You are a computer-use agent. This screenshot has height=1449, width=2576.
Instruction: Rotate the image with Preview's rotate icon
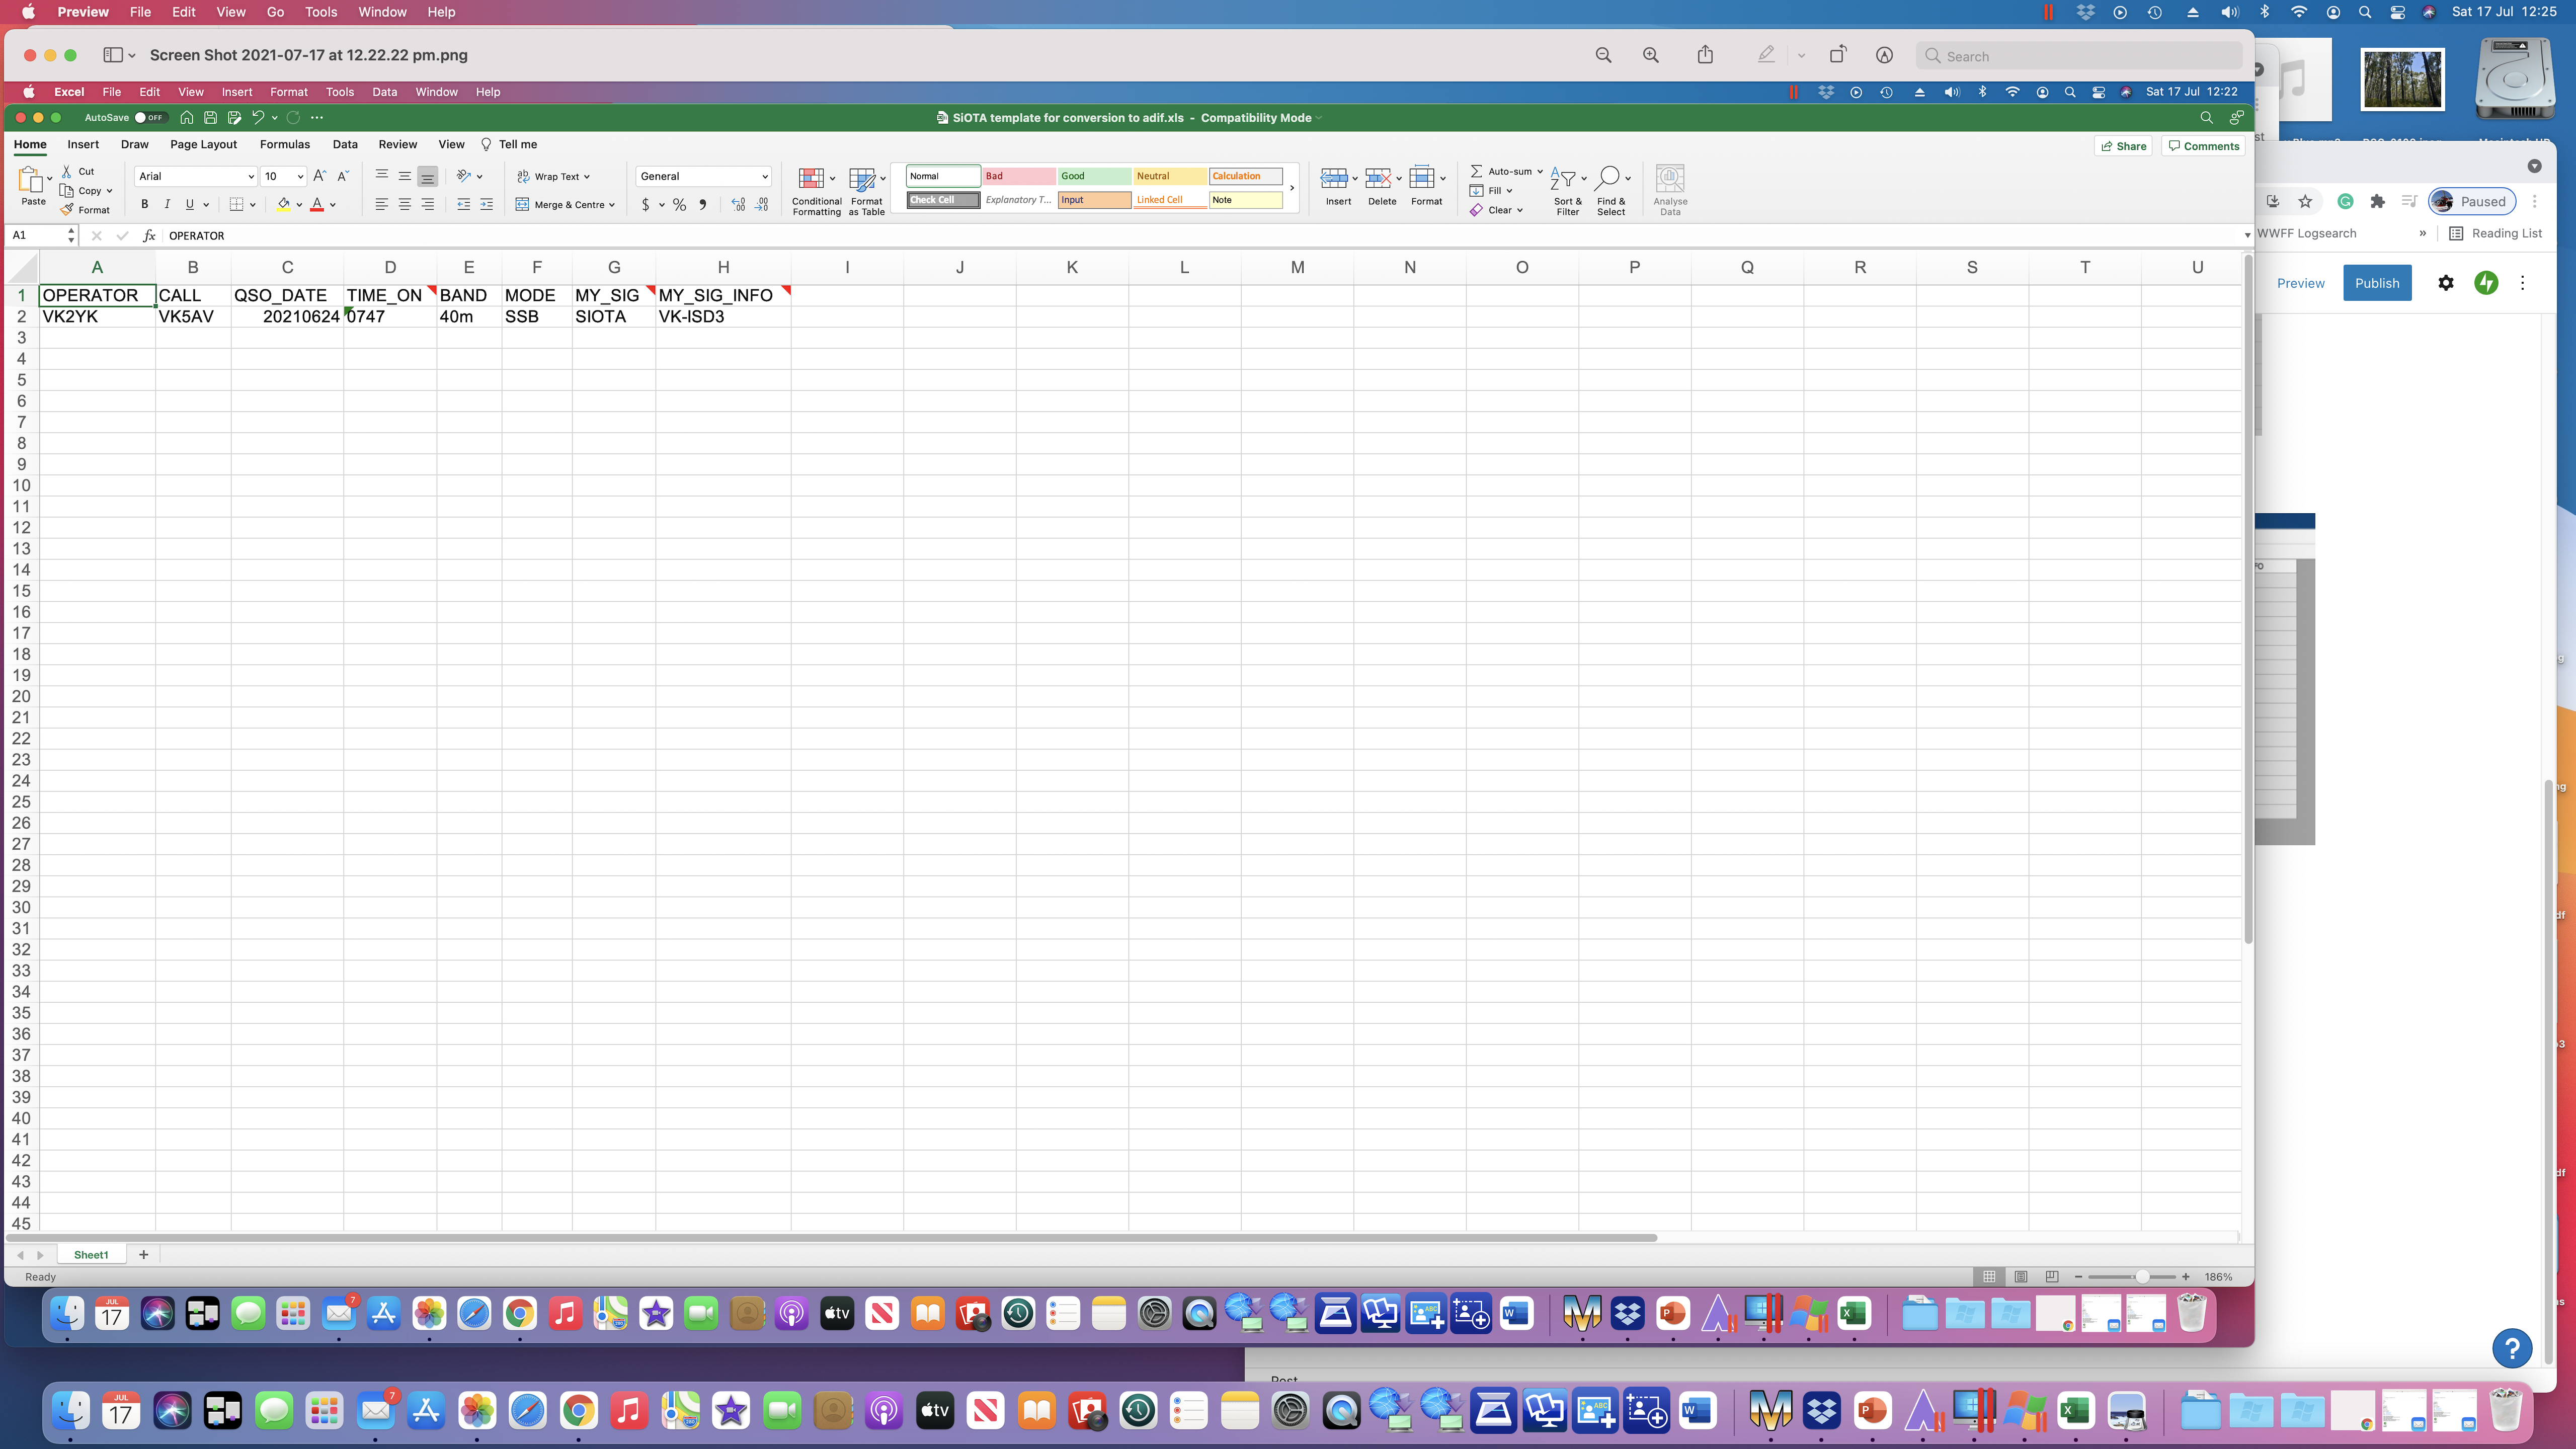point(1837,56)
